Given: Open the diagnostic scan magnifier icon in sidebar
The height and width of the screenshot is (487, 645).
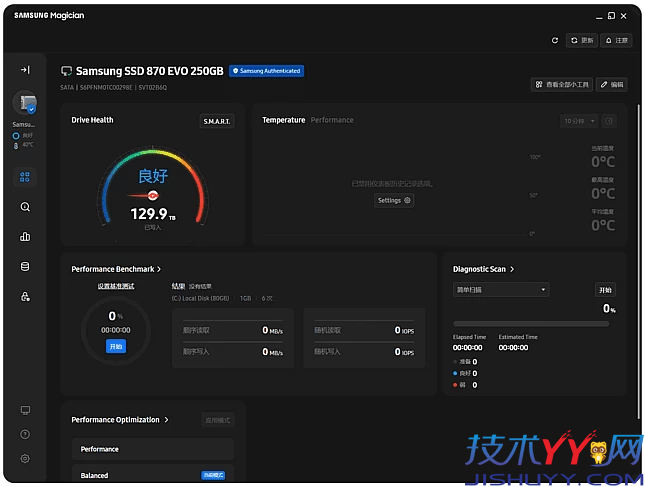Looking at the screenshot, I should tap(25, 207).
